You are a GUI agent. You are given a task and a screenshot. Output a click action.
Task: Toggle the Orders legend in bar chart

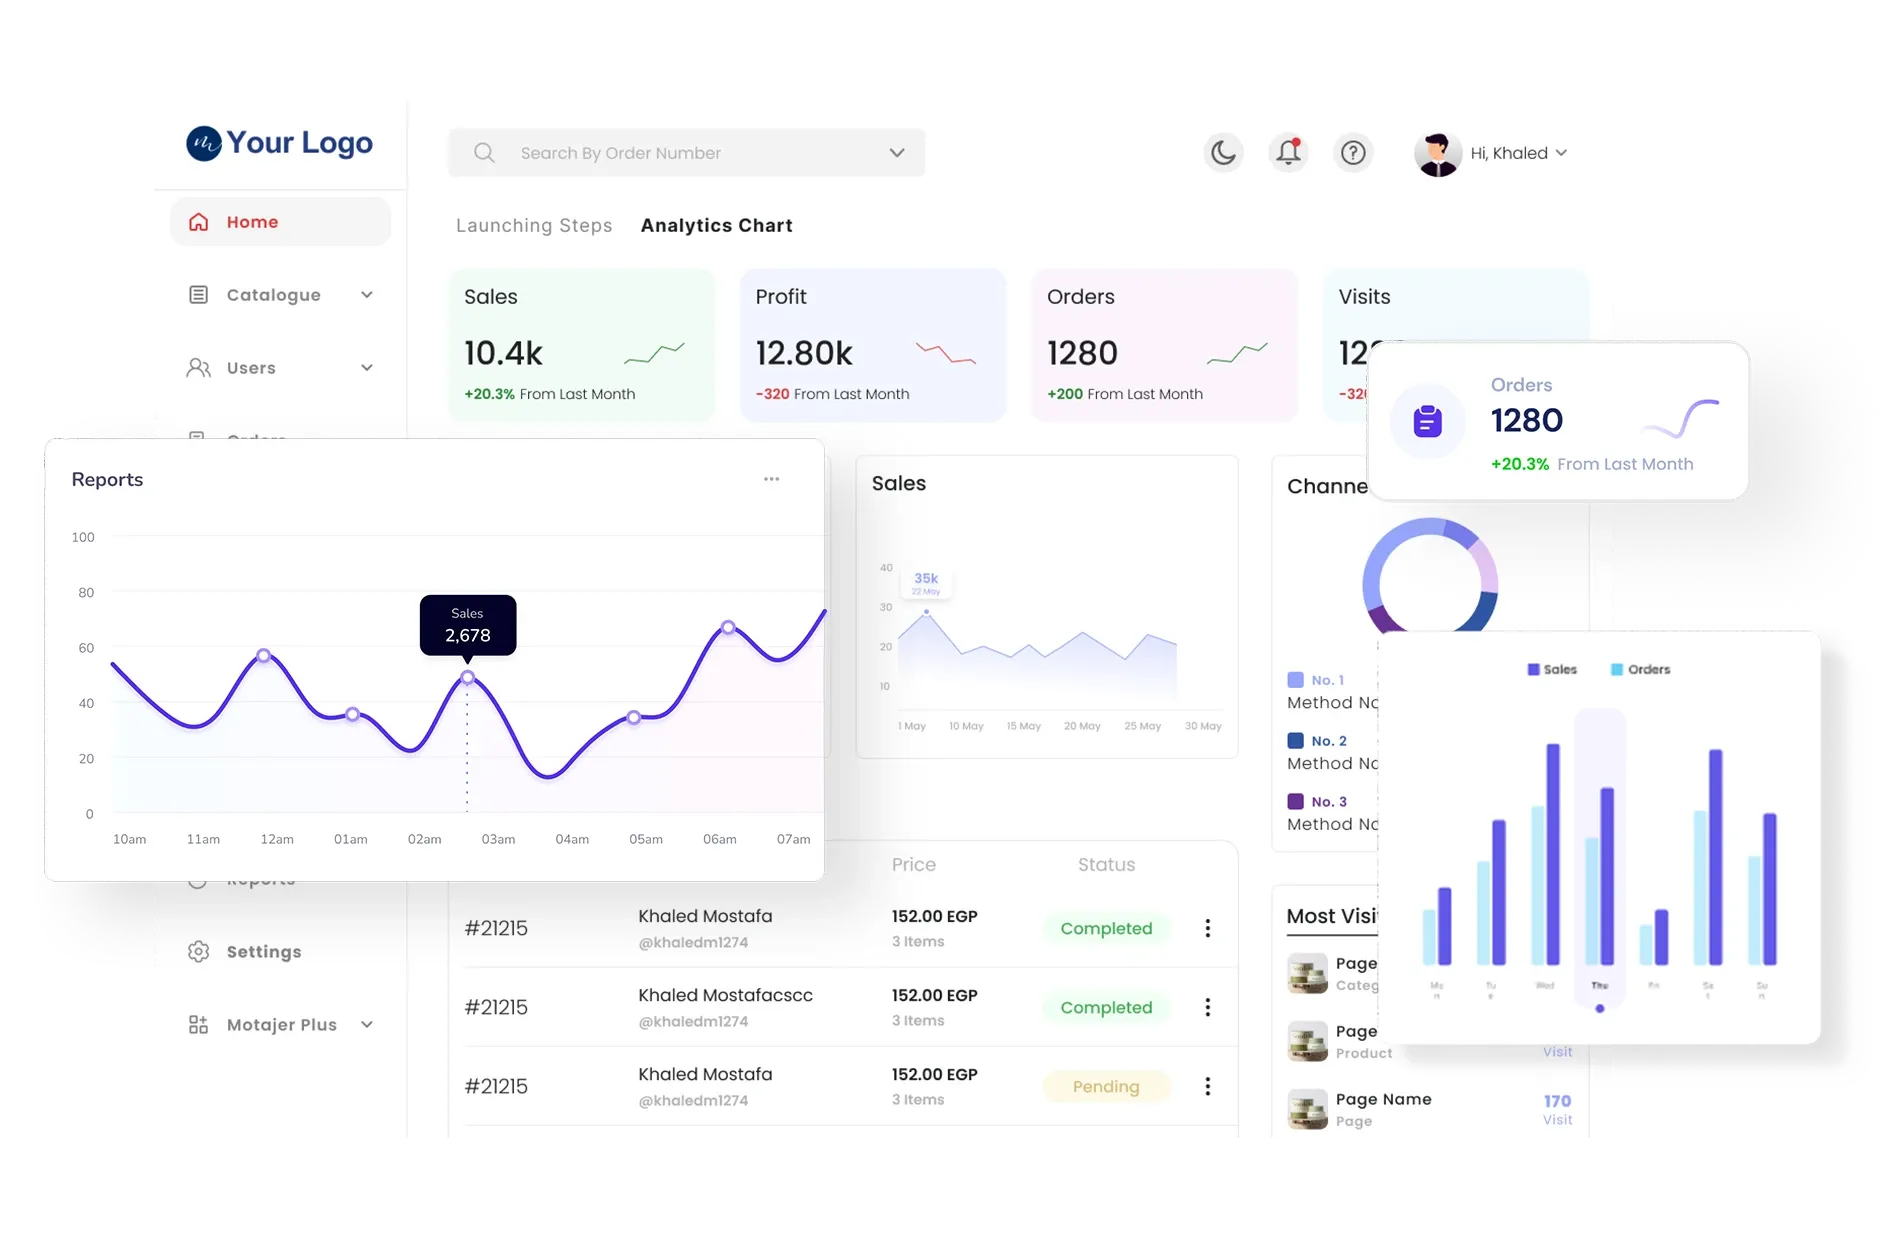(x=1639, y=669)
